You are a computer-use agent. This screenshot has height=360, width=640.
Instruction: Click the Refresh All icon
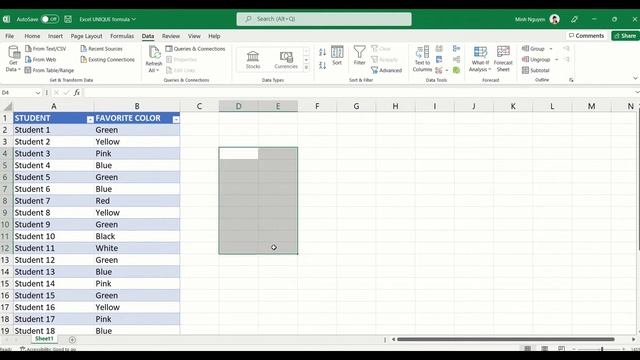[154, 52]
